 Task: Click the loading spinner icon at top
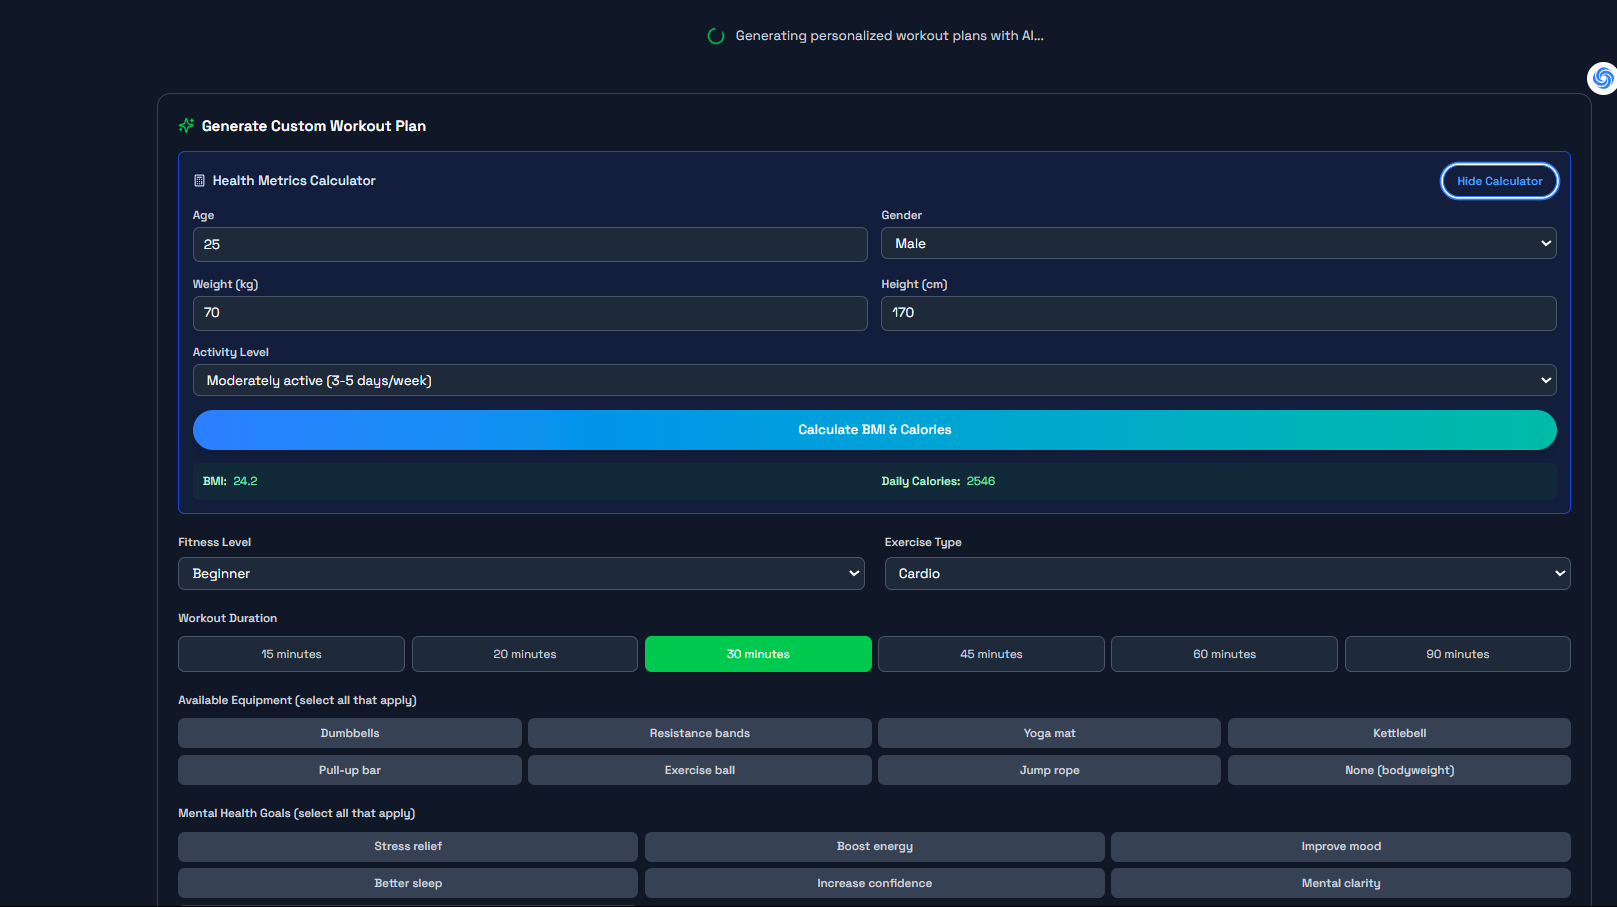[x=716, y=36]
